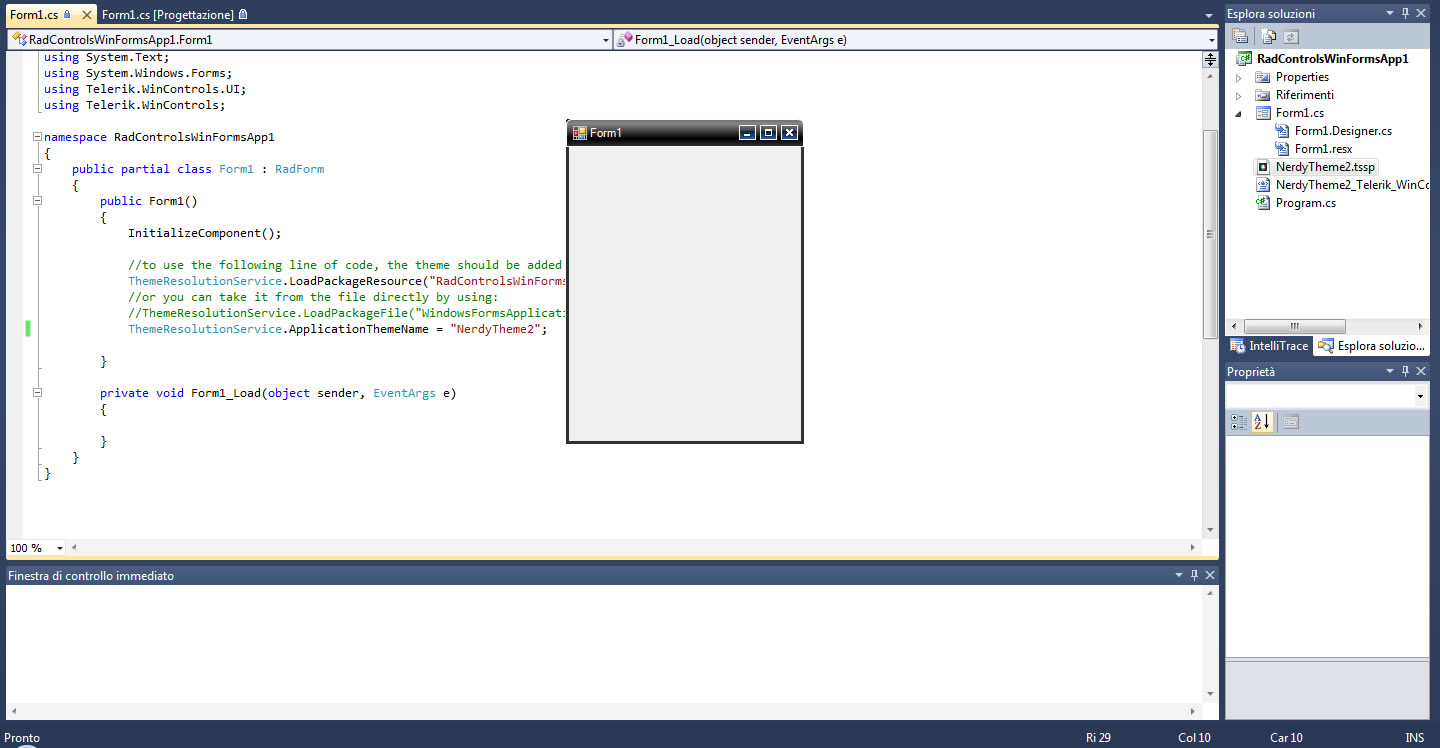Click the "Ri 29" status bar entry

[x=1098, y=738]
